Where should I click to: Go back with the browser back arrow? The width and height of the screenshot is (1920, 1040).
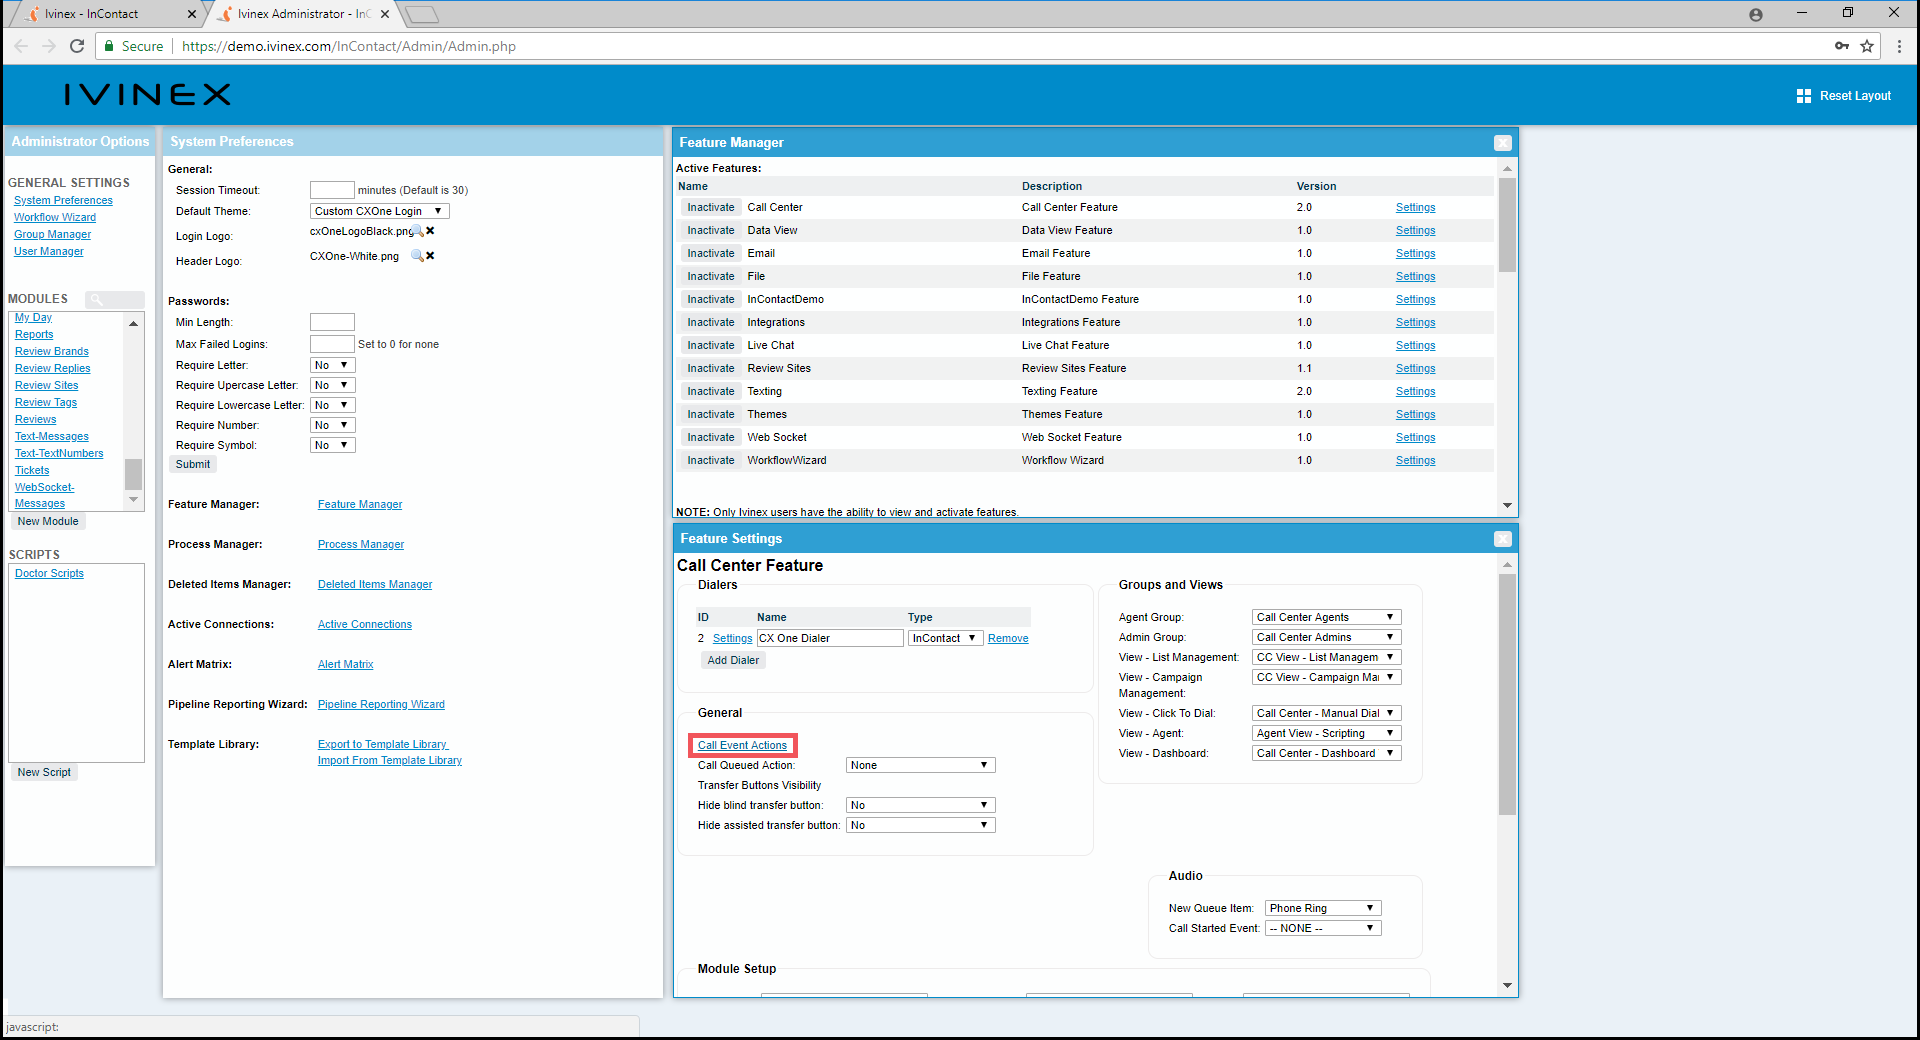21,46
